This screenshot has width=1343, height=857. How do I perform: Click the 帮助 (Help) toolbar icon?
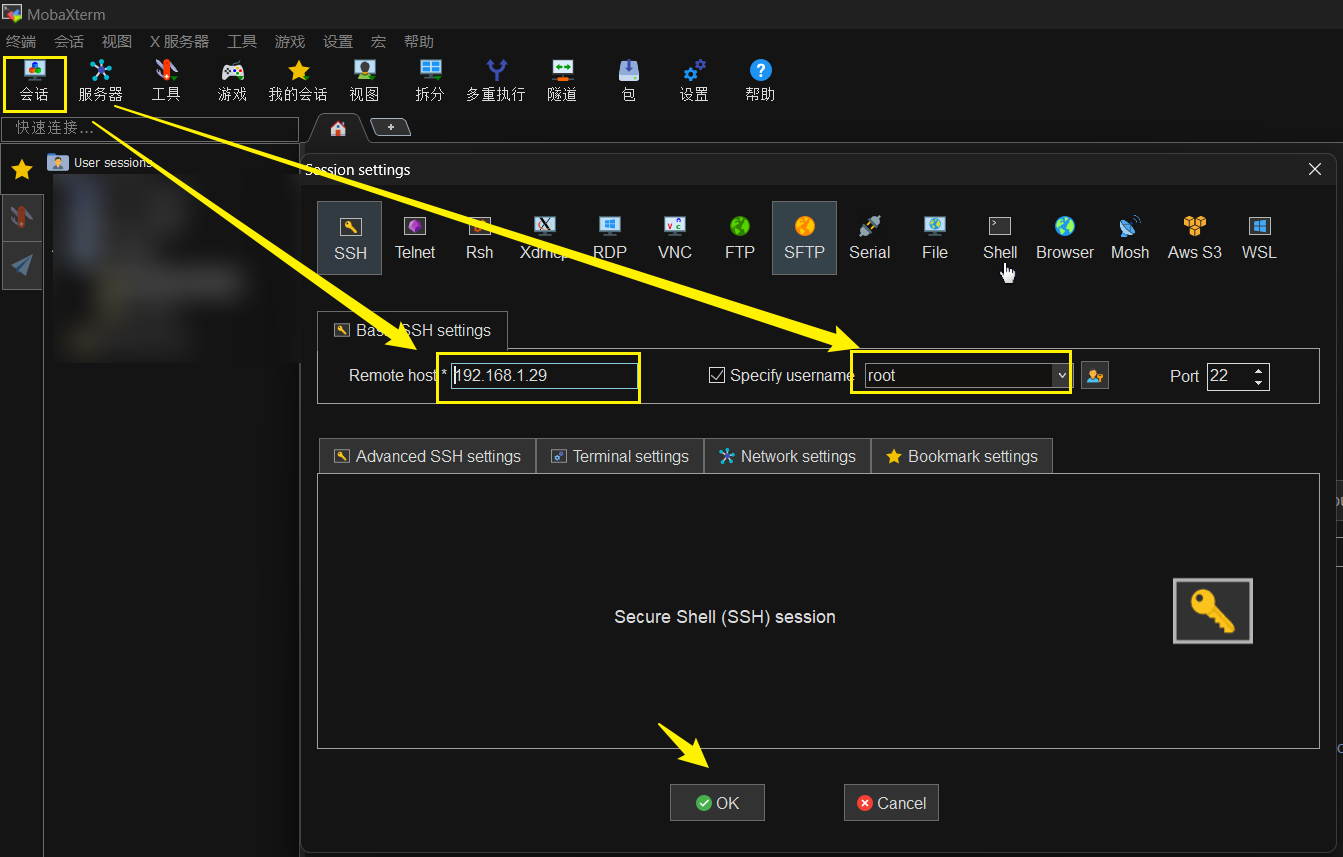coord(760,81)
